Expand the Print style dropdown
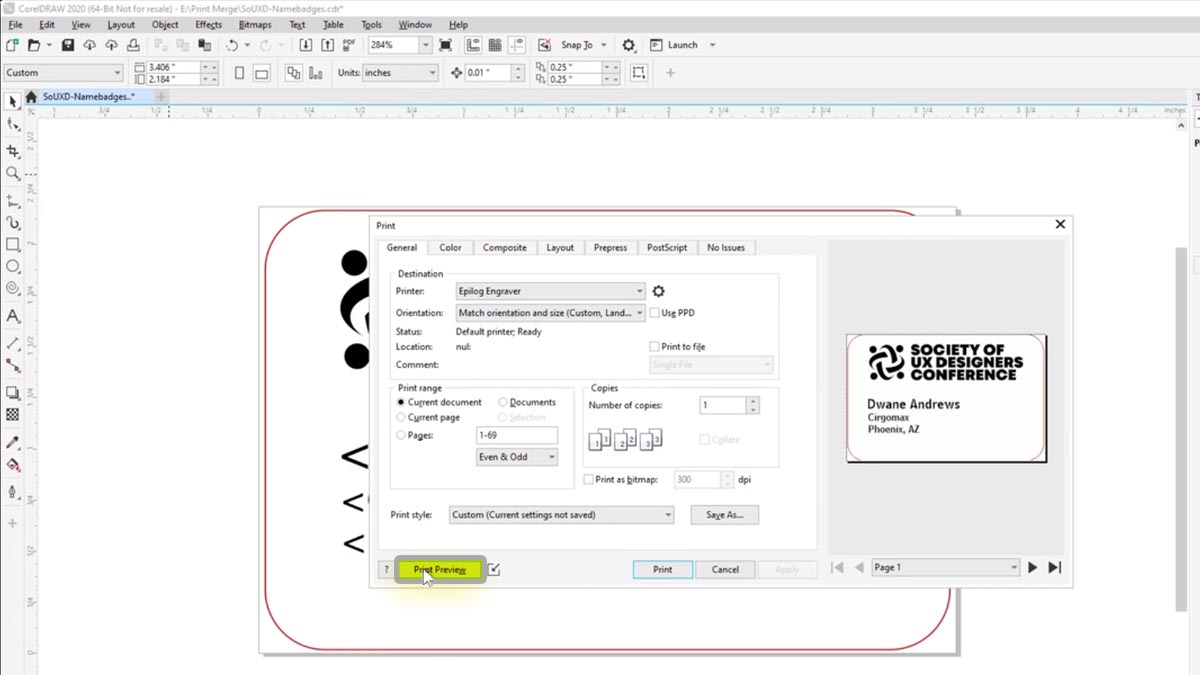1200x675 pixels. (x=562, y=515)
